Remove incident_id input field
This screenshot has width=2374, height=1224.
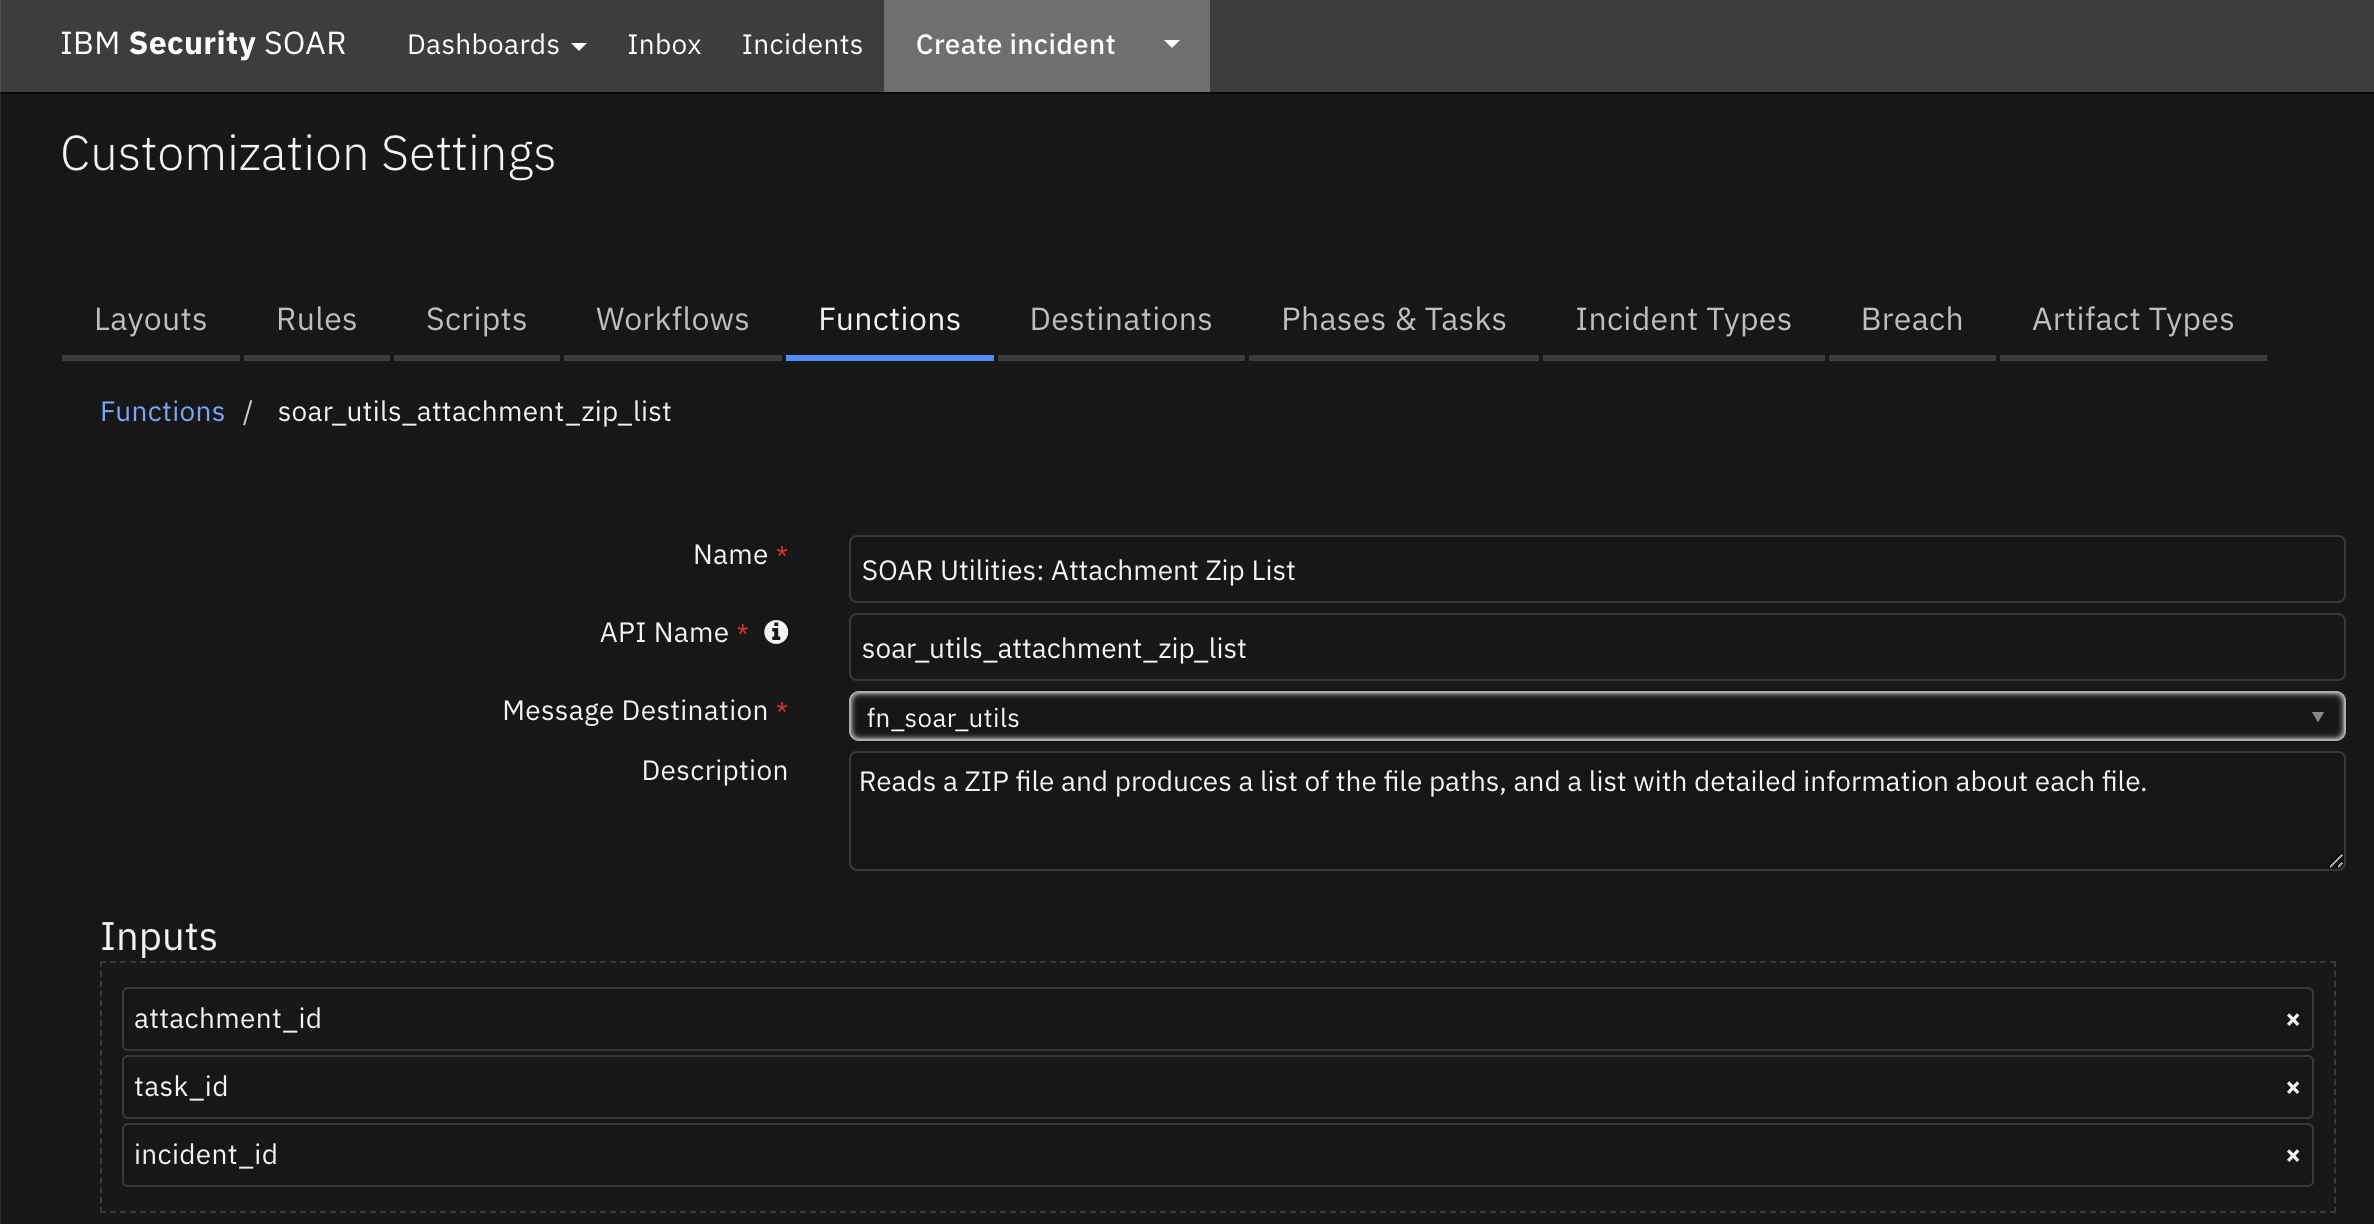coord(2293,1155)
